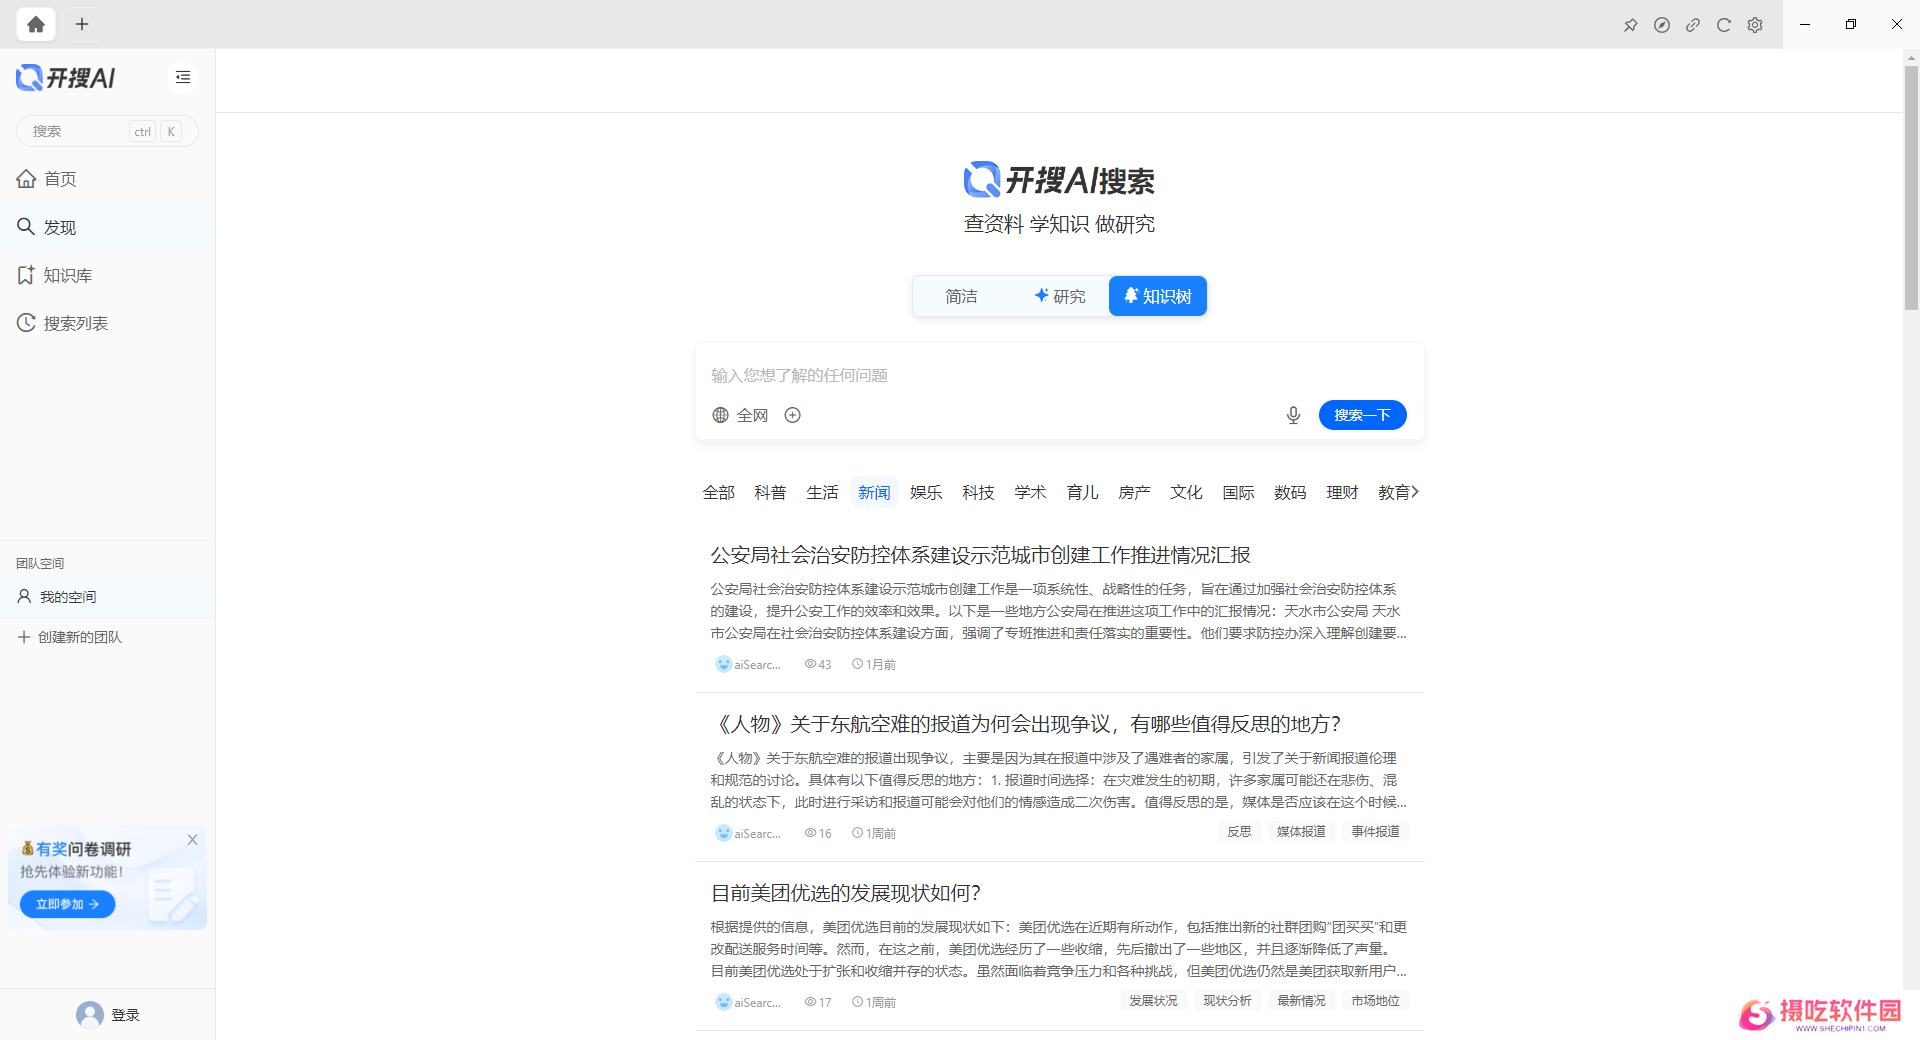Click 反思 tag

tap(1239, 832)
